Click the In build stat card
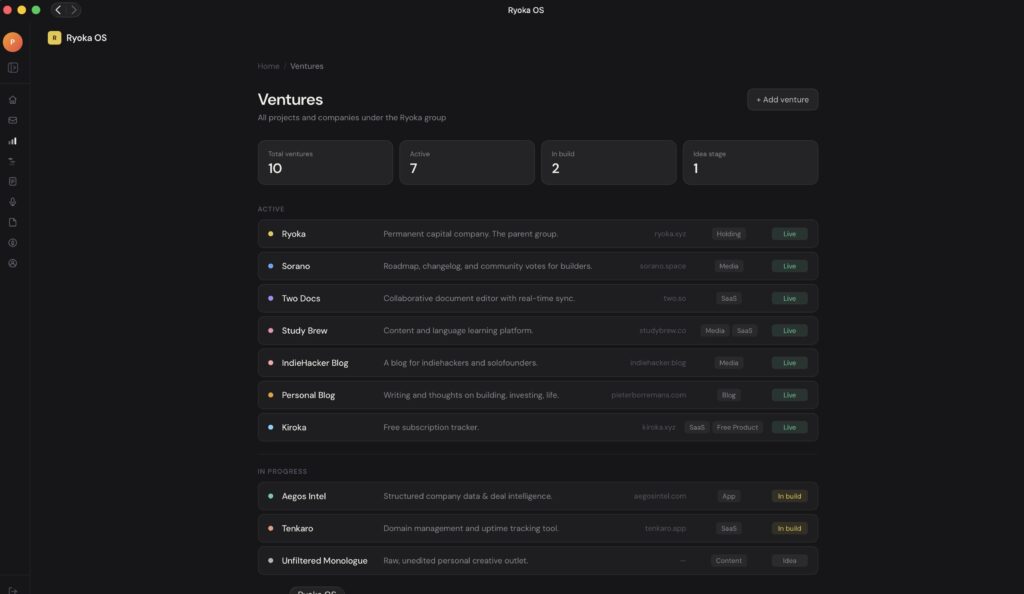Screen dimensions: 1024x594 609,163
